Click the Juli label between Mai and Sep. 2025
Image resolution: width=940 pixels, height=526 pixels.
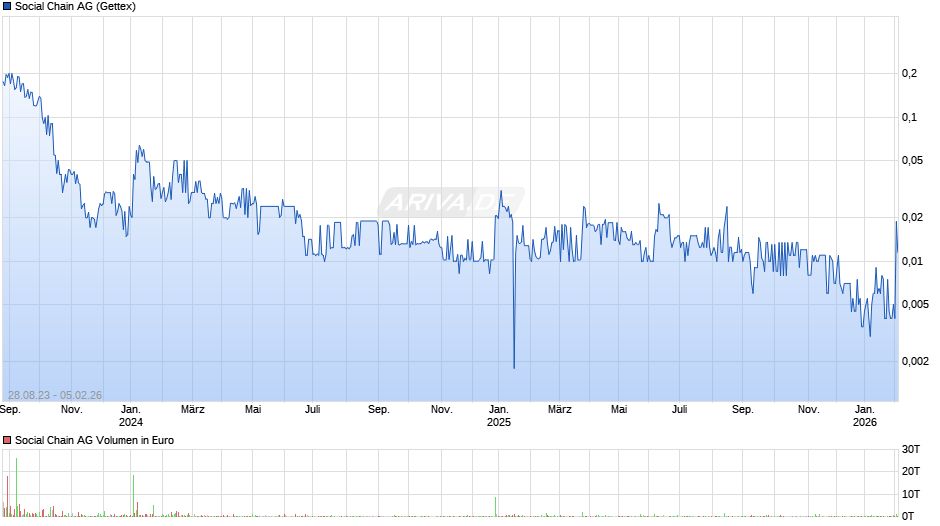click(679, 410)
